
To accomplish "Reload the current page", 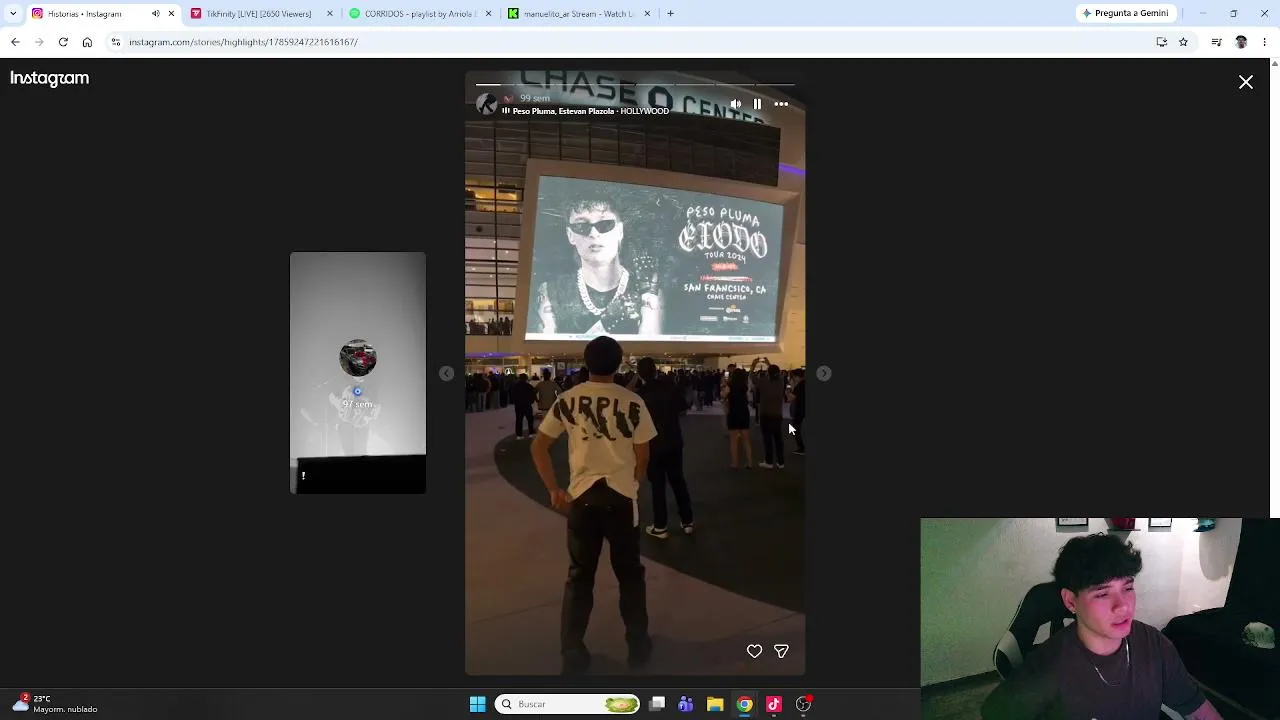I will (x=63, y=42).
